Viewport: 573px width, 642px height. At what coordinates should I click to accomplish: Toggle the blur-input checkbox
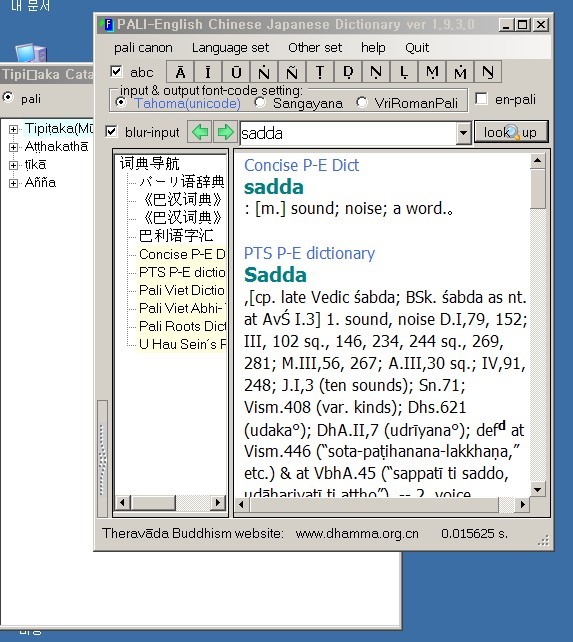[x=111, y=132]
